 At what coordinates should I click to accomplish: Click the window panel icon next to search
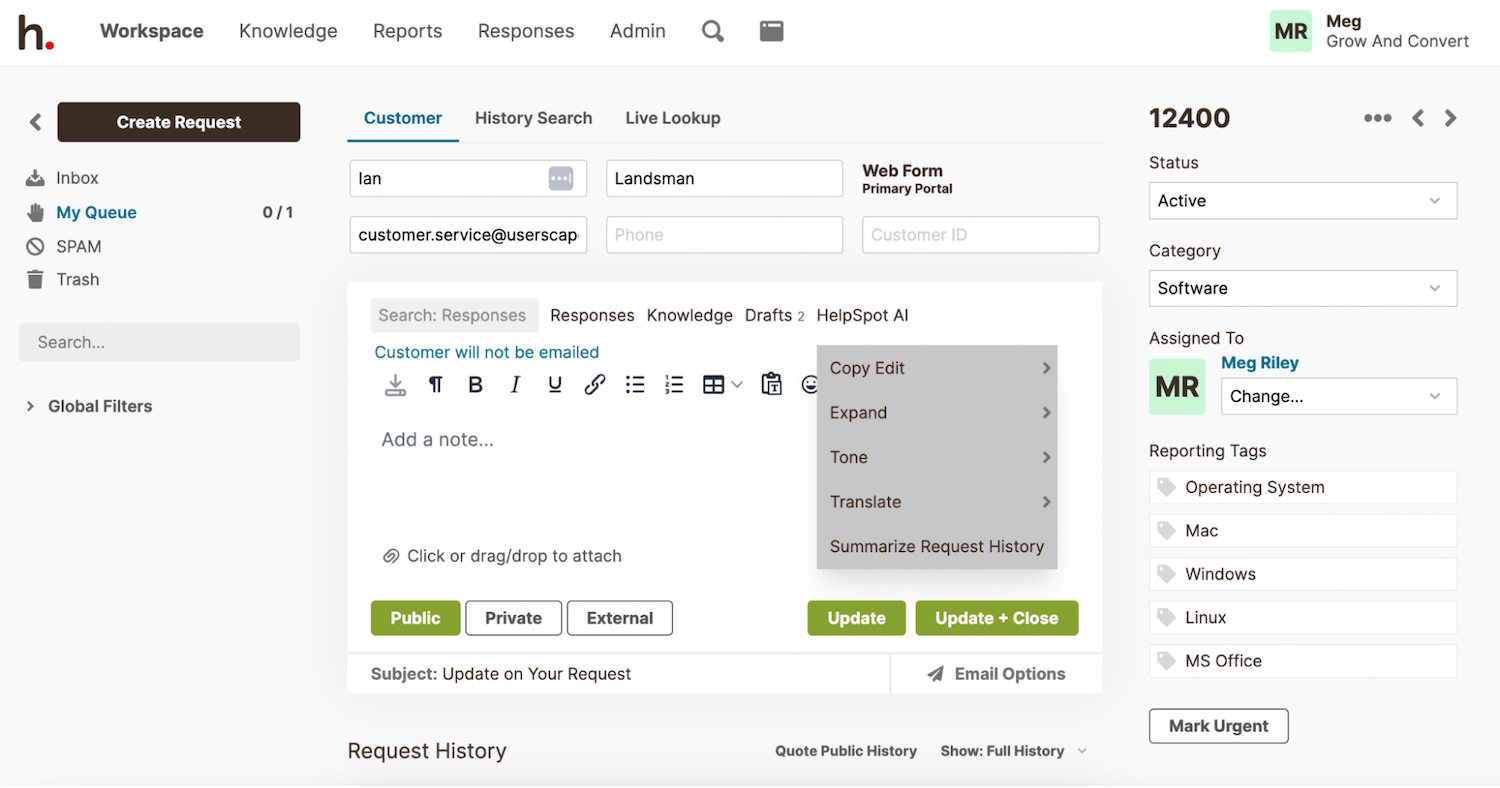(771, 31)
